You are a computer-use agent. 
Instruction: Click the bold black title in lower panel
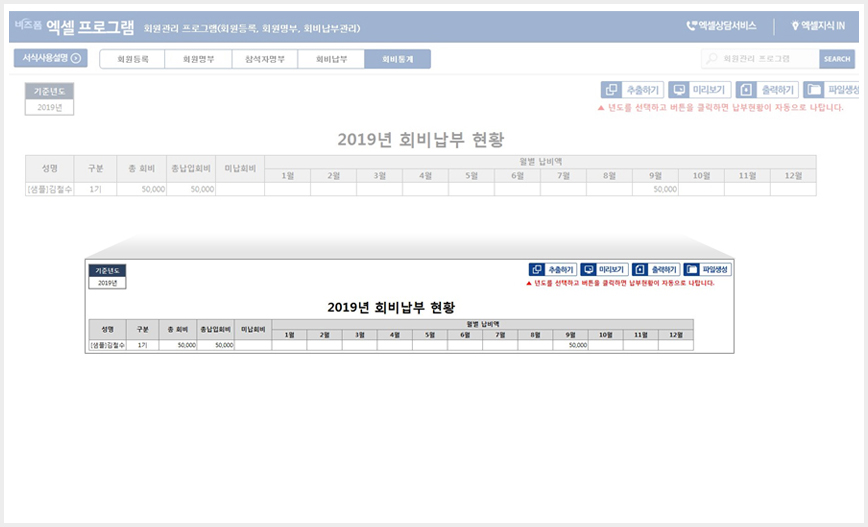point(391,307)
